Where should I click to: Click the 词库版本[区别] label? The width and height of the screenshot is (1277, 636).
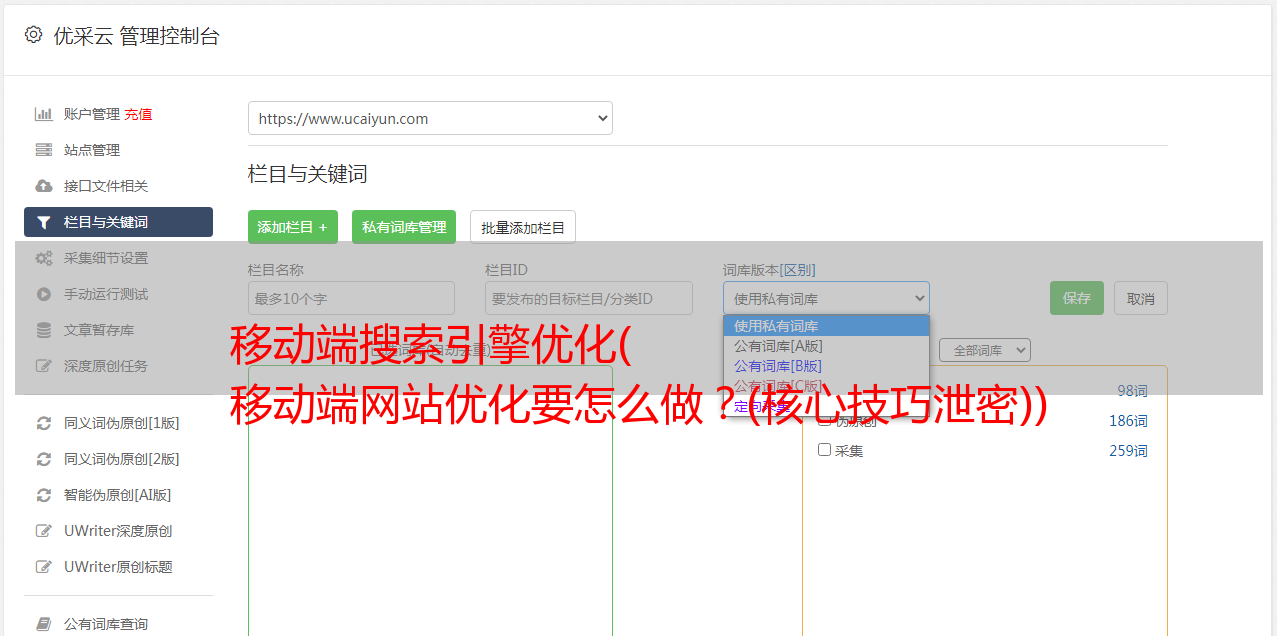pyautogui.click(x=769, y=270)
